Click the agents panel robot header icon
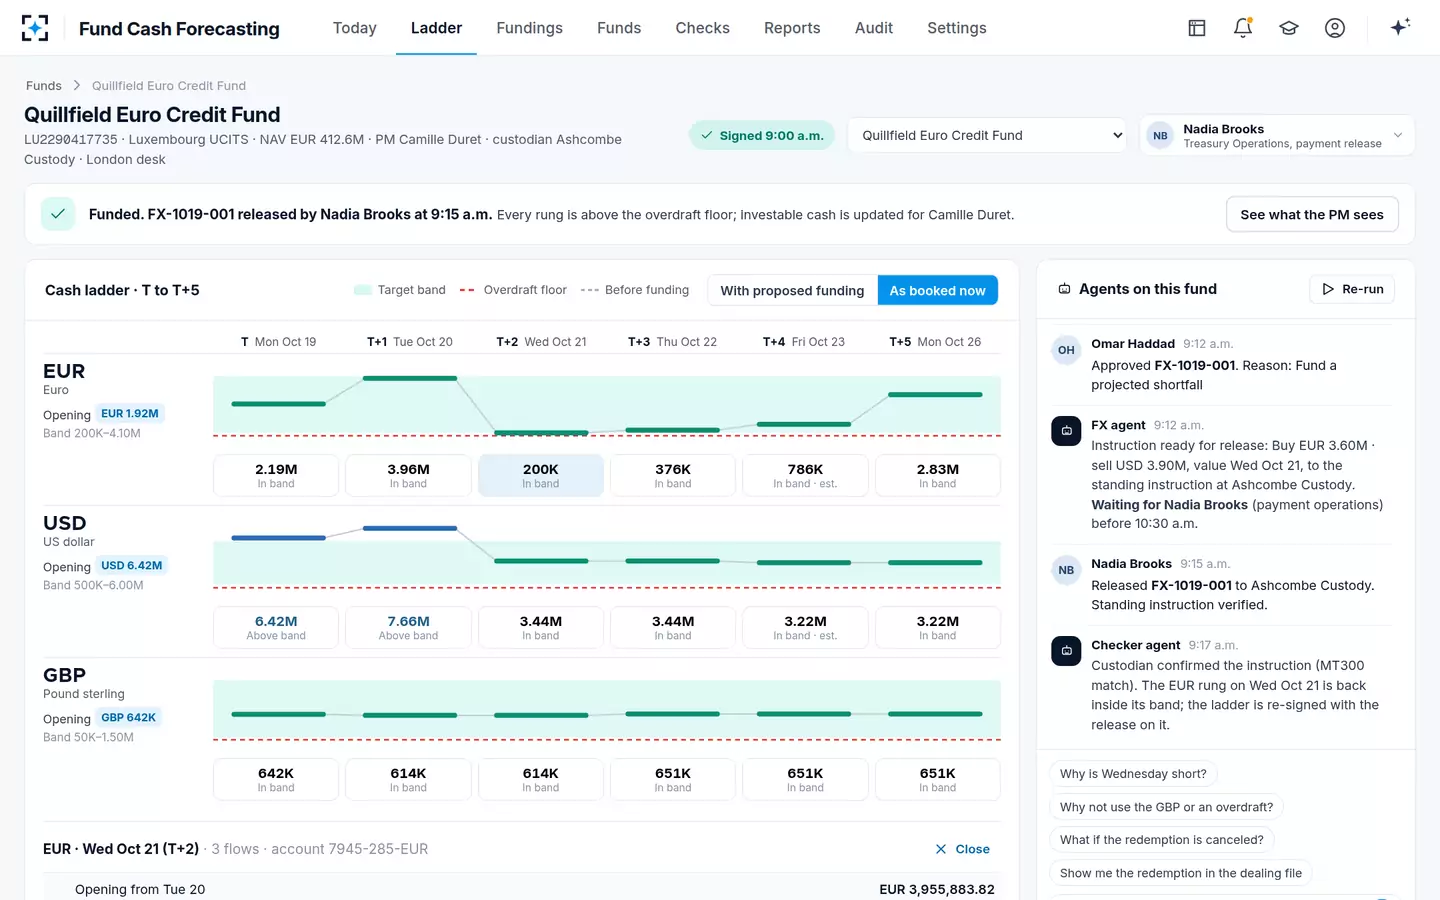Image resolution: width=1440 pixels, height=900 pixels. coord(1065,289)
